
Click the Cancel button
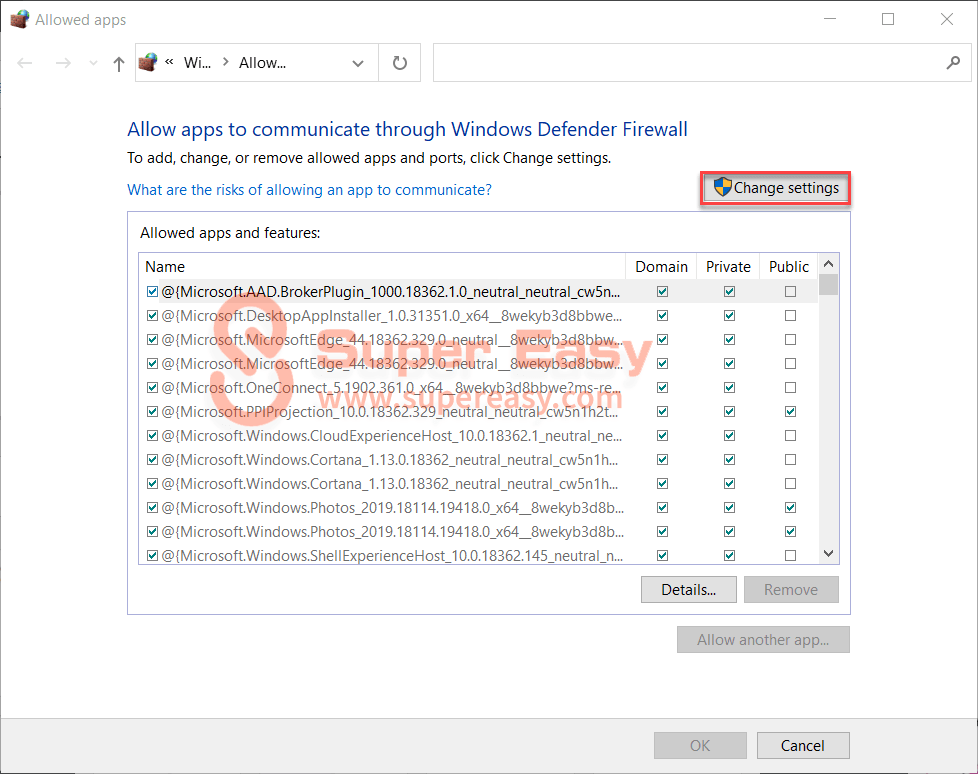(x=803, y=745)
